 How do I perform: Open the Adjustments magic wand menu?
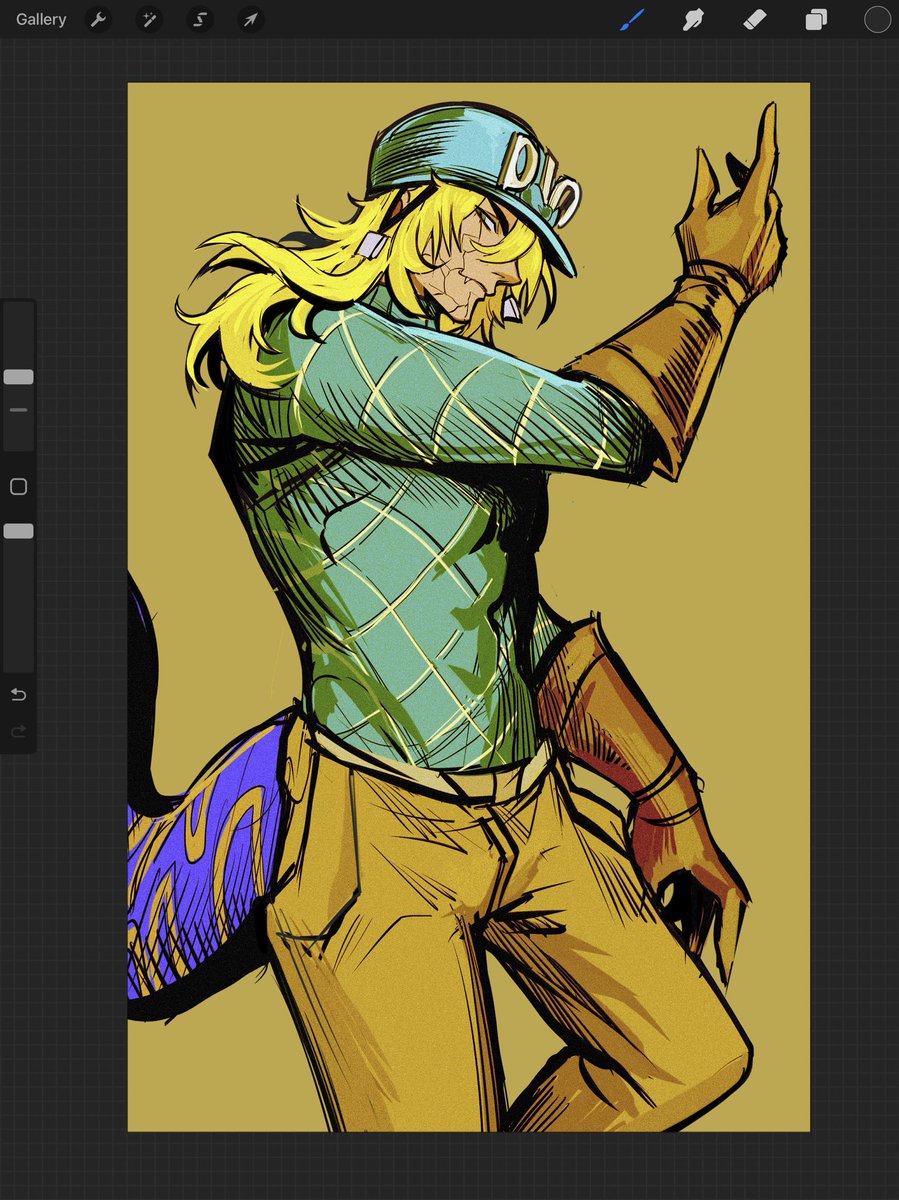coord(148,19)
